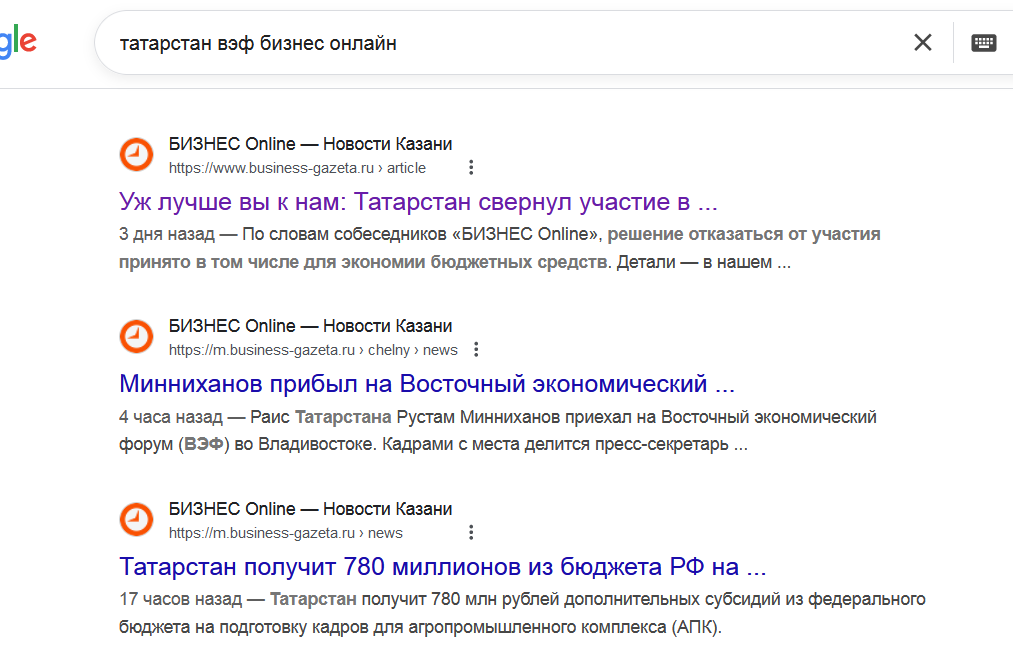Click the favicon of the '780 миллионов' result
The image size is (1013, 665).
click(x=136, y=520)
